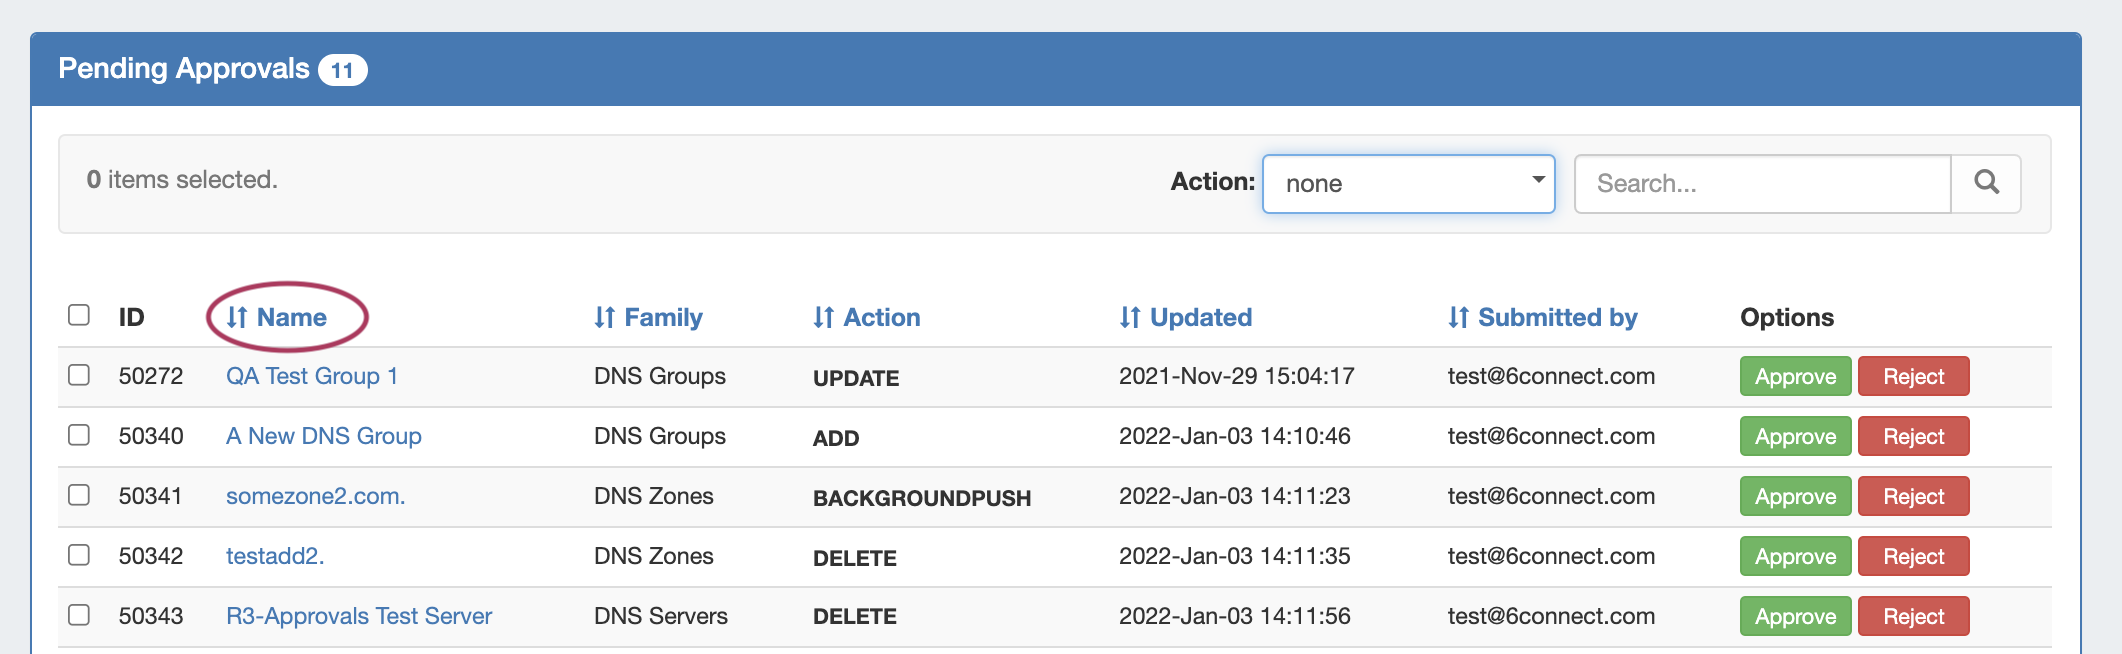
Task: Approve the somezone2.com. background push
Action: (x=1795, y=496)
